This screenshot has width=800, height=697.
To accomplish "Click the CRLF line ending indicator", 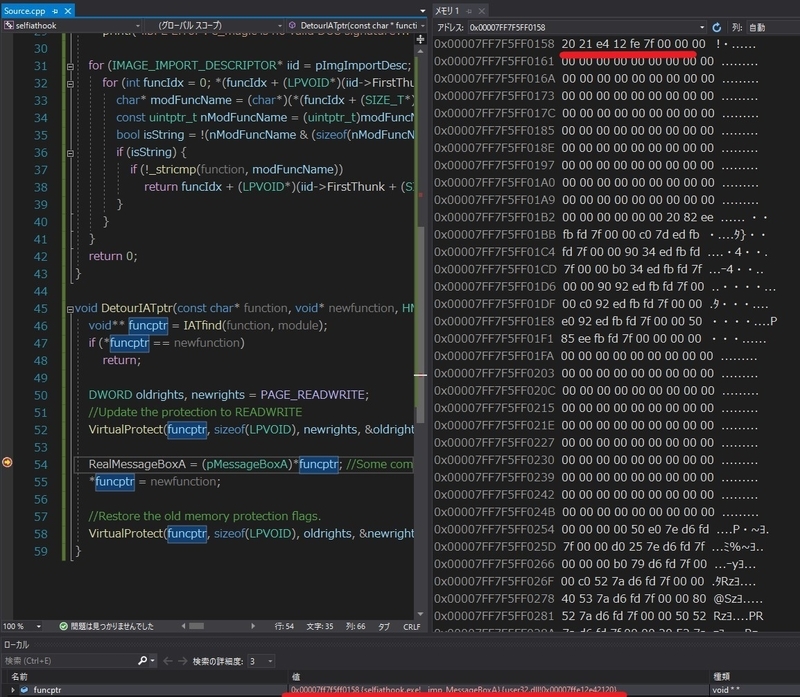I will click(x=412, y=626).
